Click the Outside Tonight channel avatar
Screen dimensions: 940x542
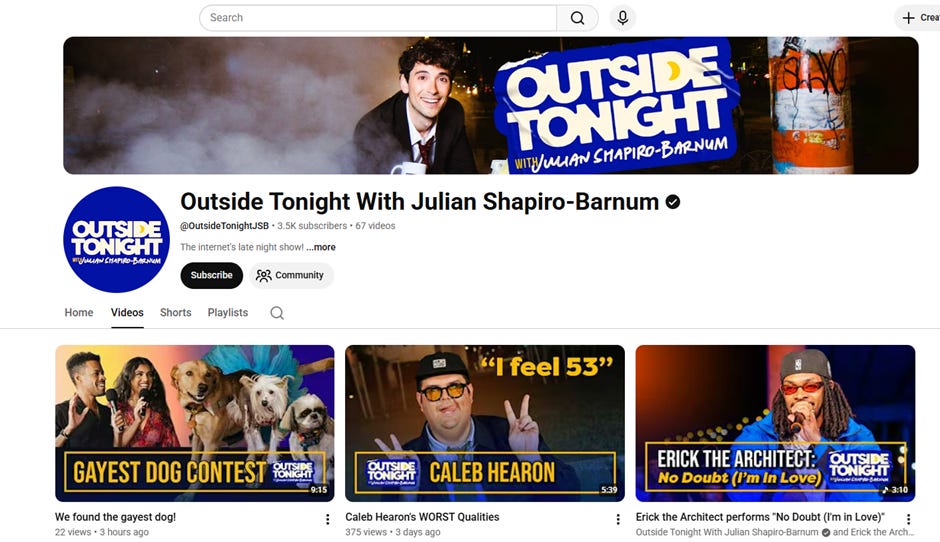tap(116, 239)
